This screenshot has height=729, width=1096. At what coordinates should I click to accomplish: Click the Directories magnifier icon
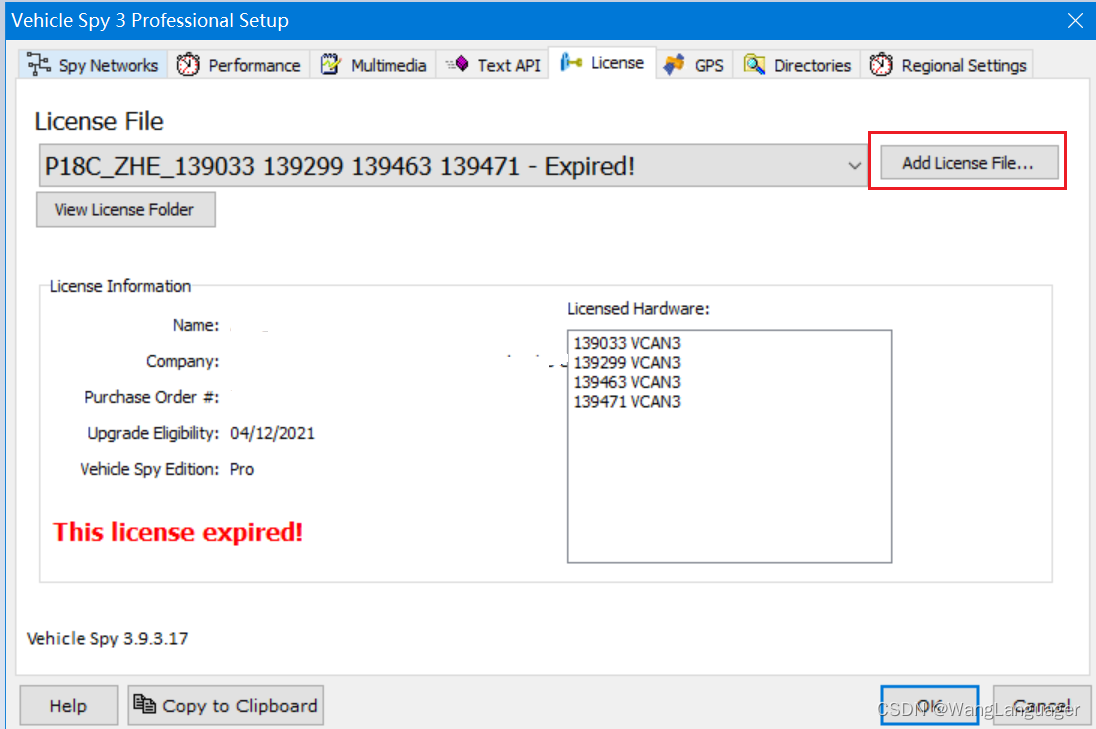pos(753,64)
